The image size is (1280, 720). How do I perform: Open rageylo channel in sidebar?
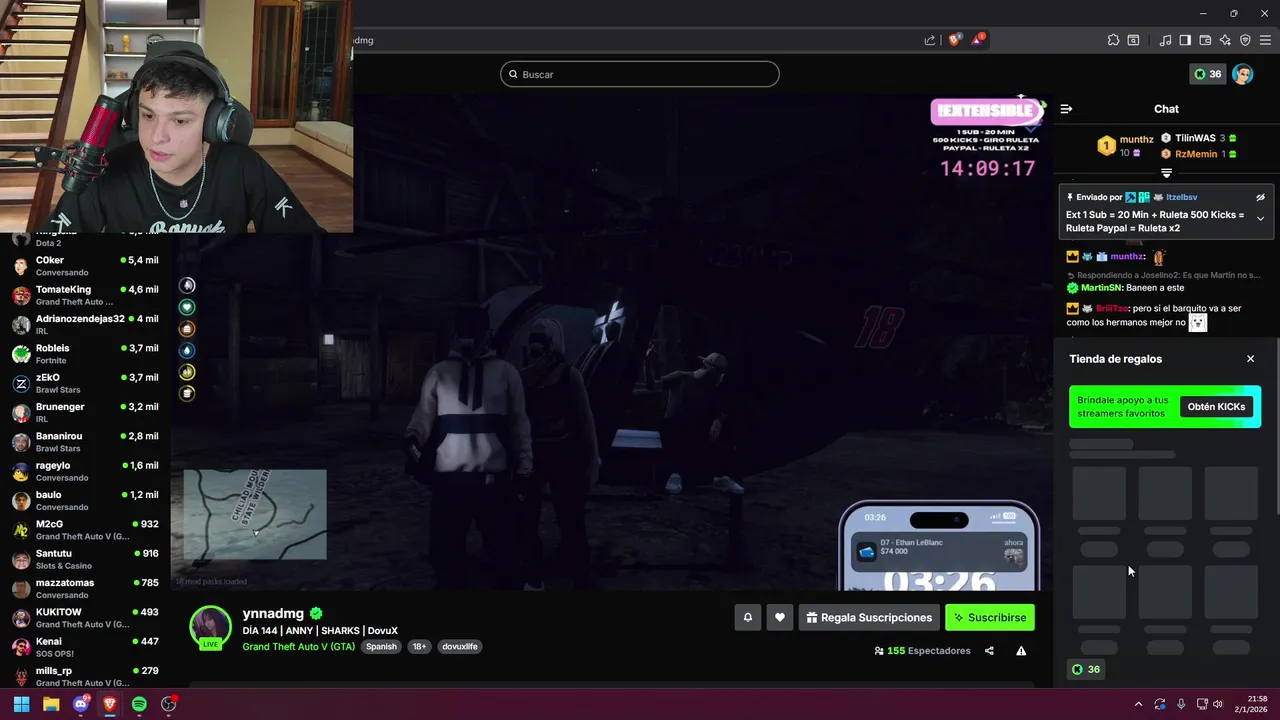coord(85,471)
